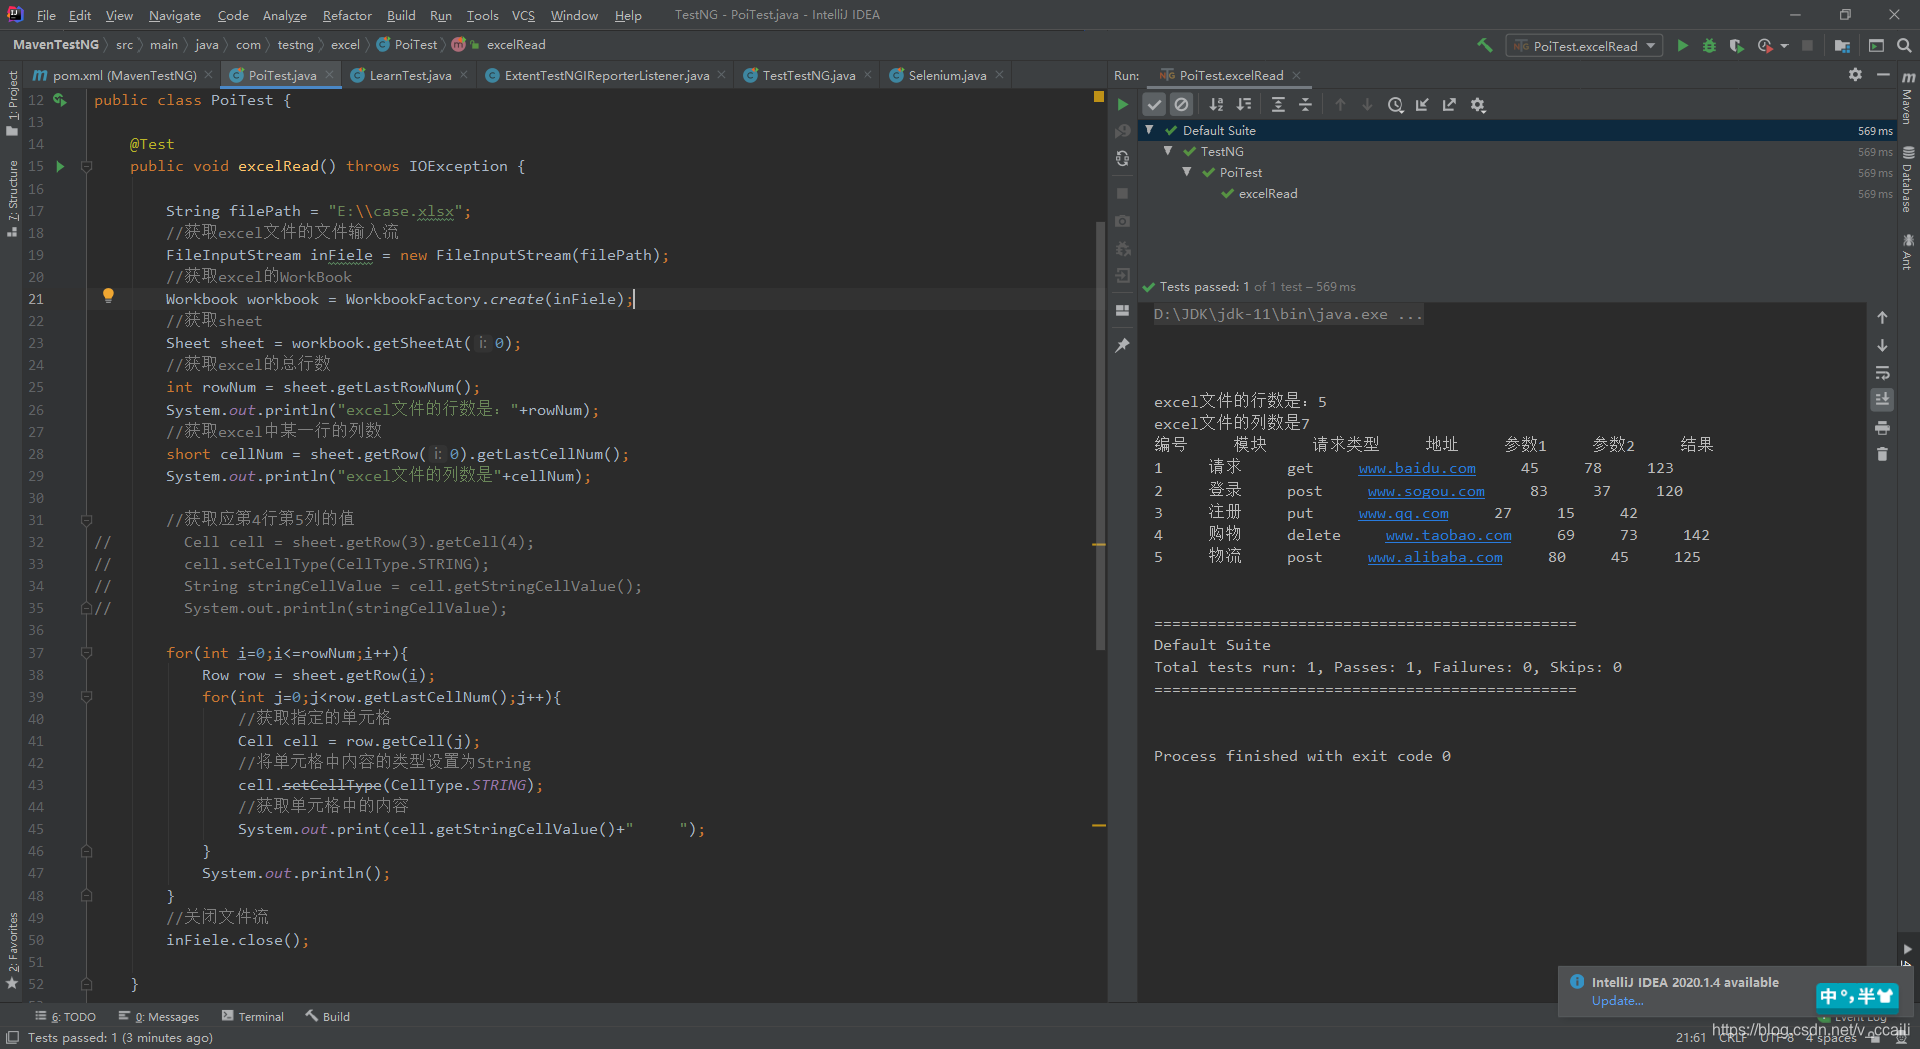This screenshot has width=1920, height=1049.
Task: Expand all nodes in the test tree
Action: click(x=1278, y=104)
